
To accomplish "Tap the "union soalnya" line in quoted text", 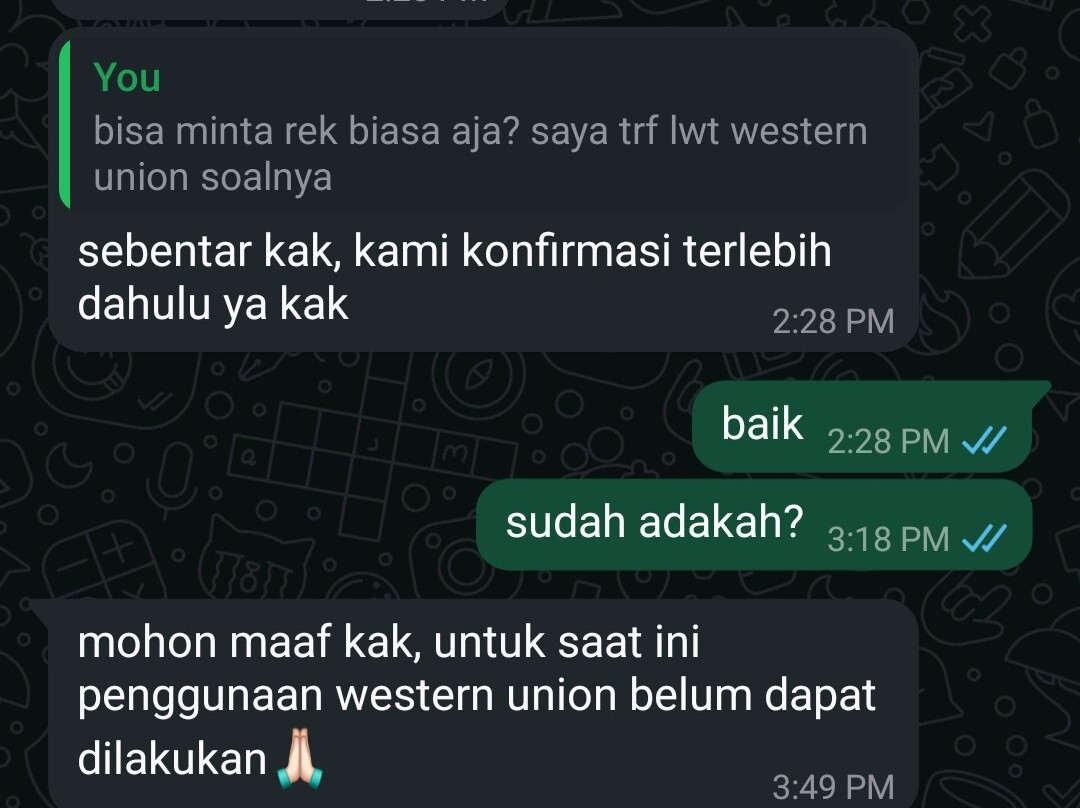I will tap(213, 177).
